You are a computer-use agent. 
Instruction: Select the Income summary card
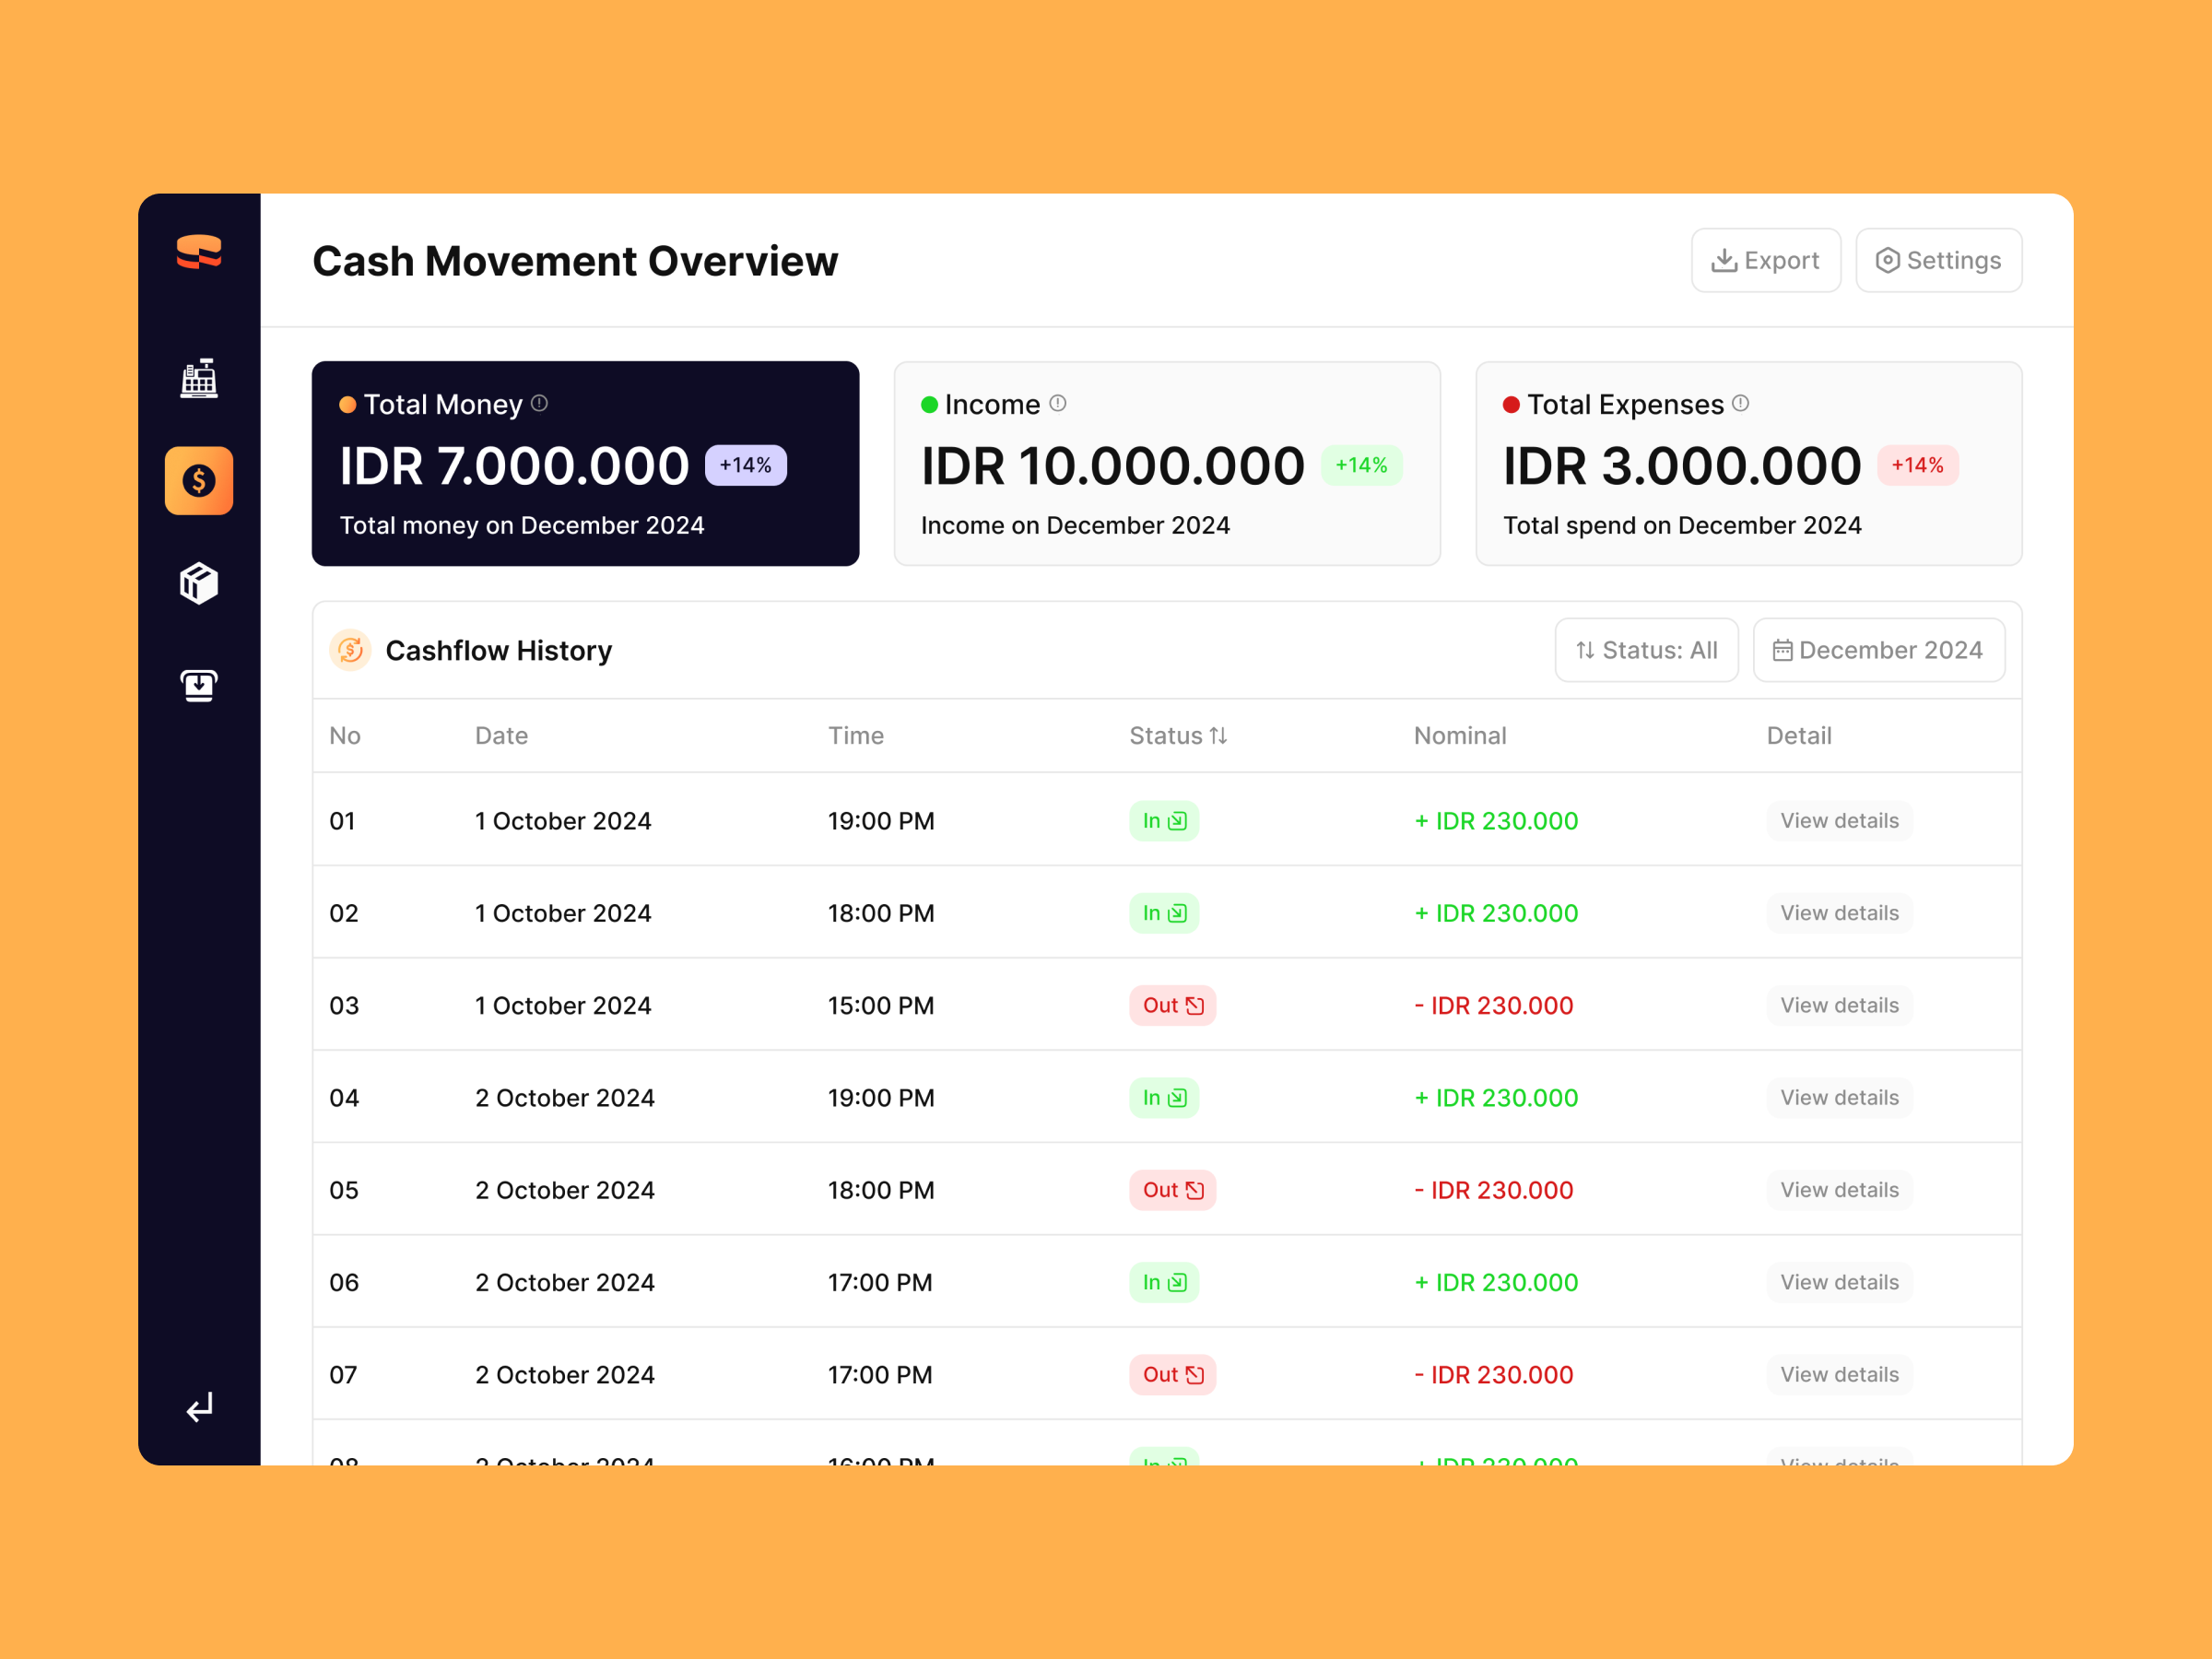pos(1166,464)
